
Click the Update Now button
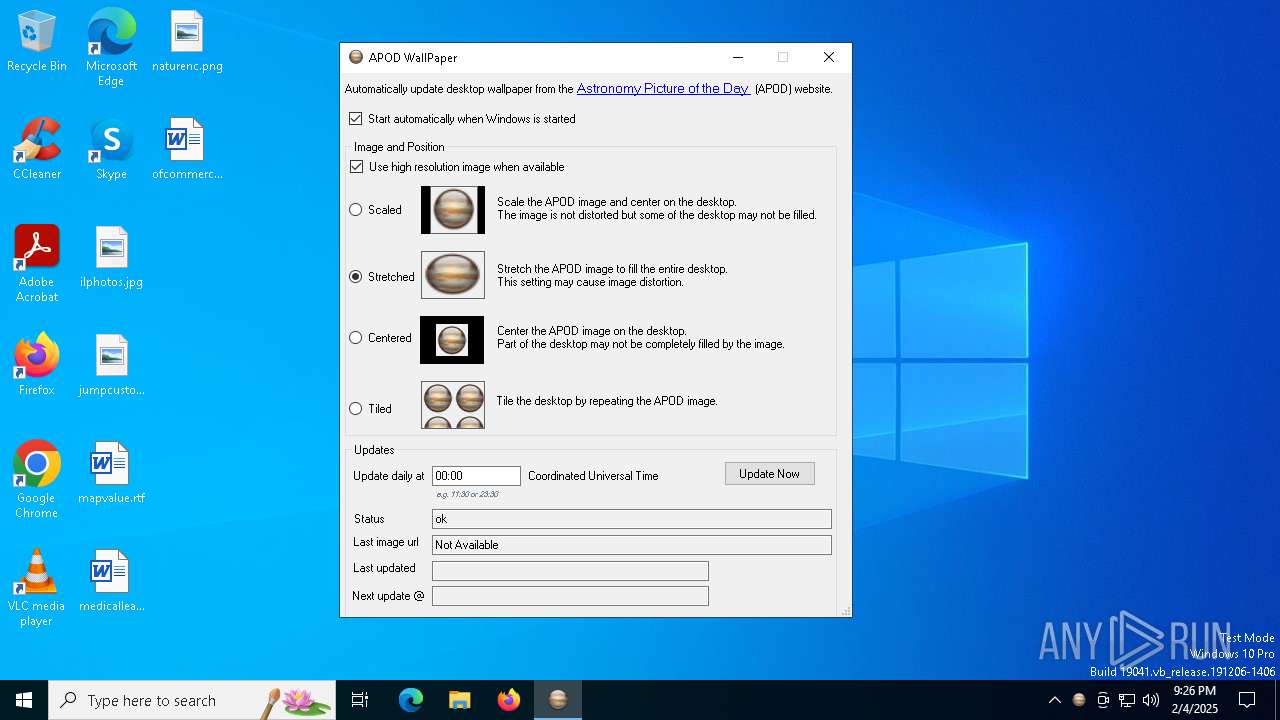770,474
